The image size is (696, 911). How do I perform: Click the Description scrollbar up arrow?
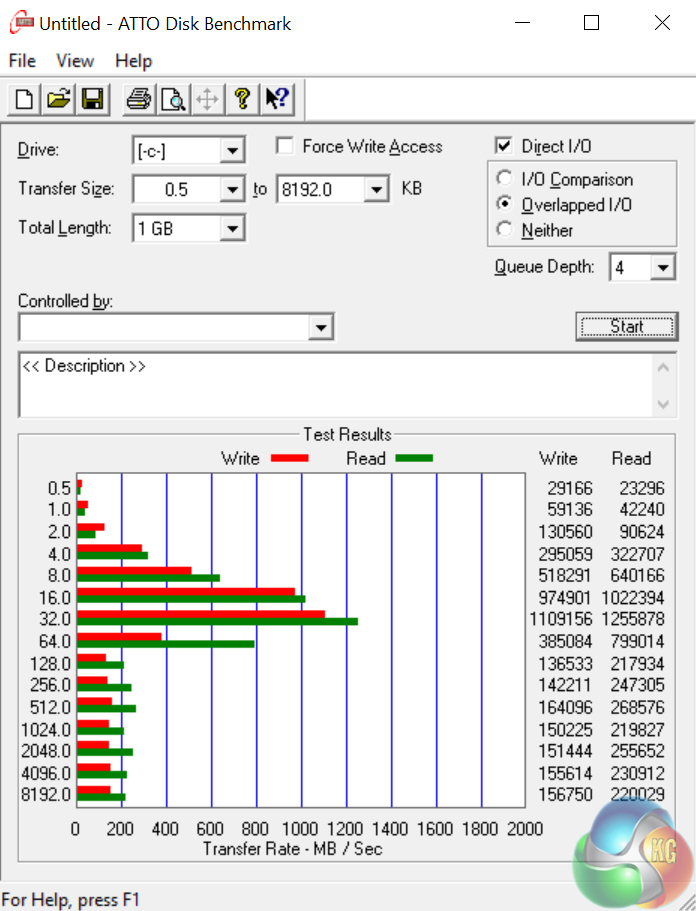663,368
